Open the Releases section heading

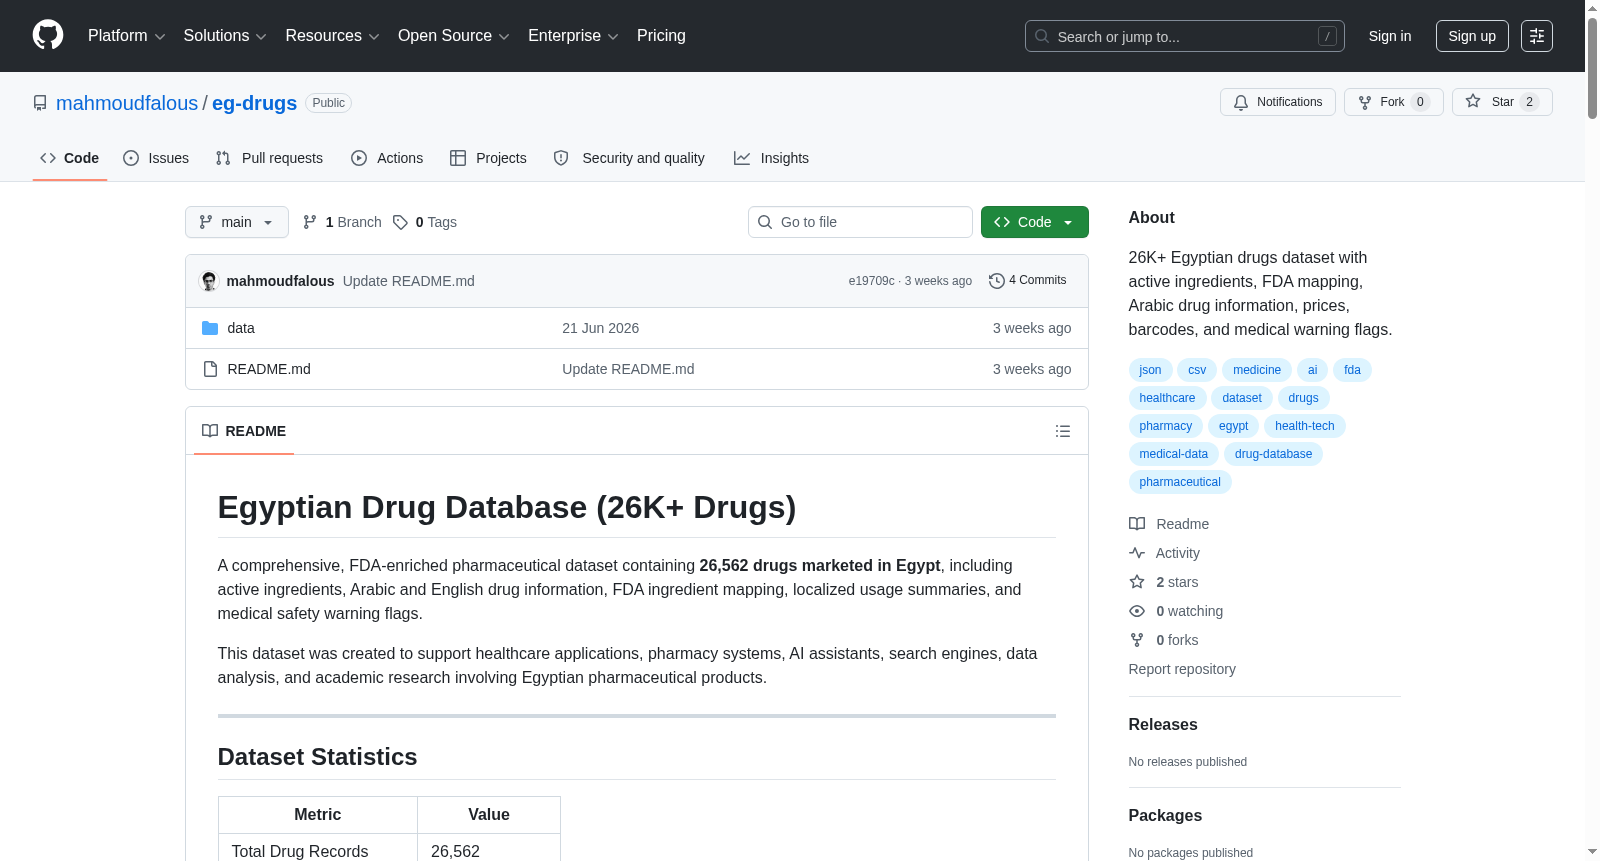pyautogui.click(x=1163, y=724)
